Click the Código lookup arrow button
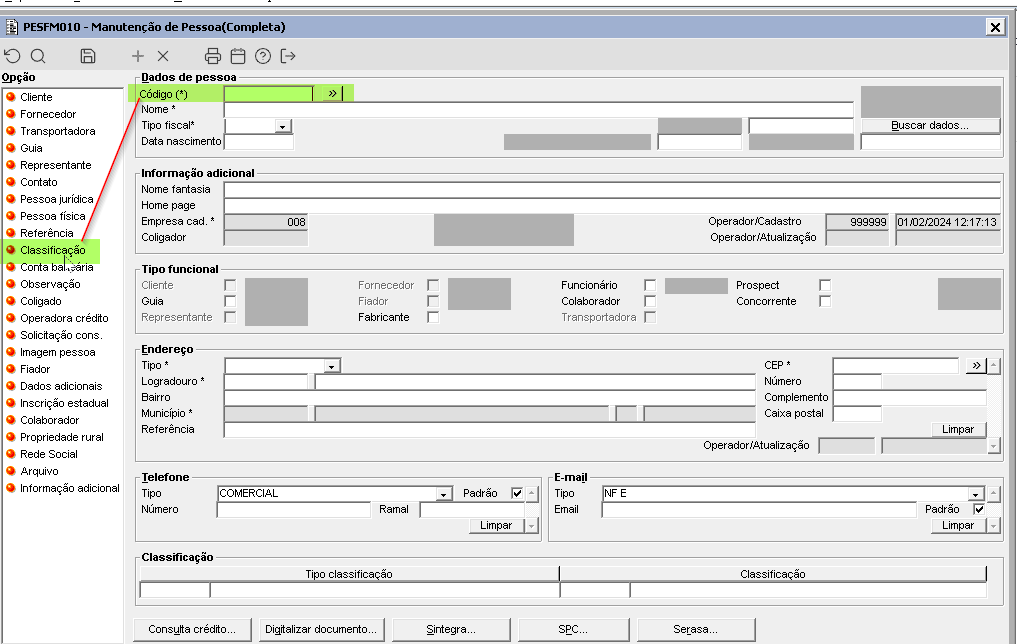This screenshot has width=1017, height=644. coord(332,93)
